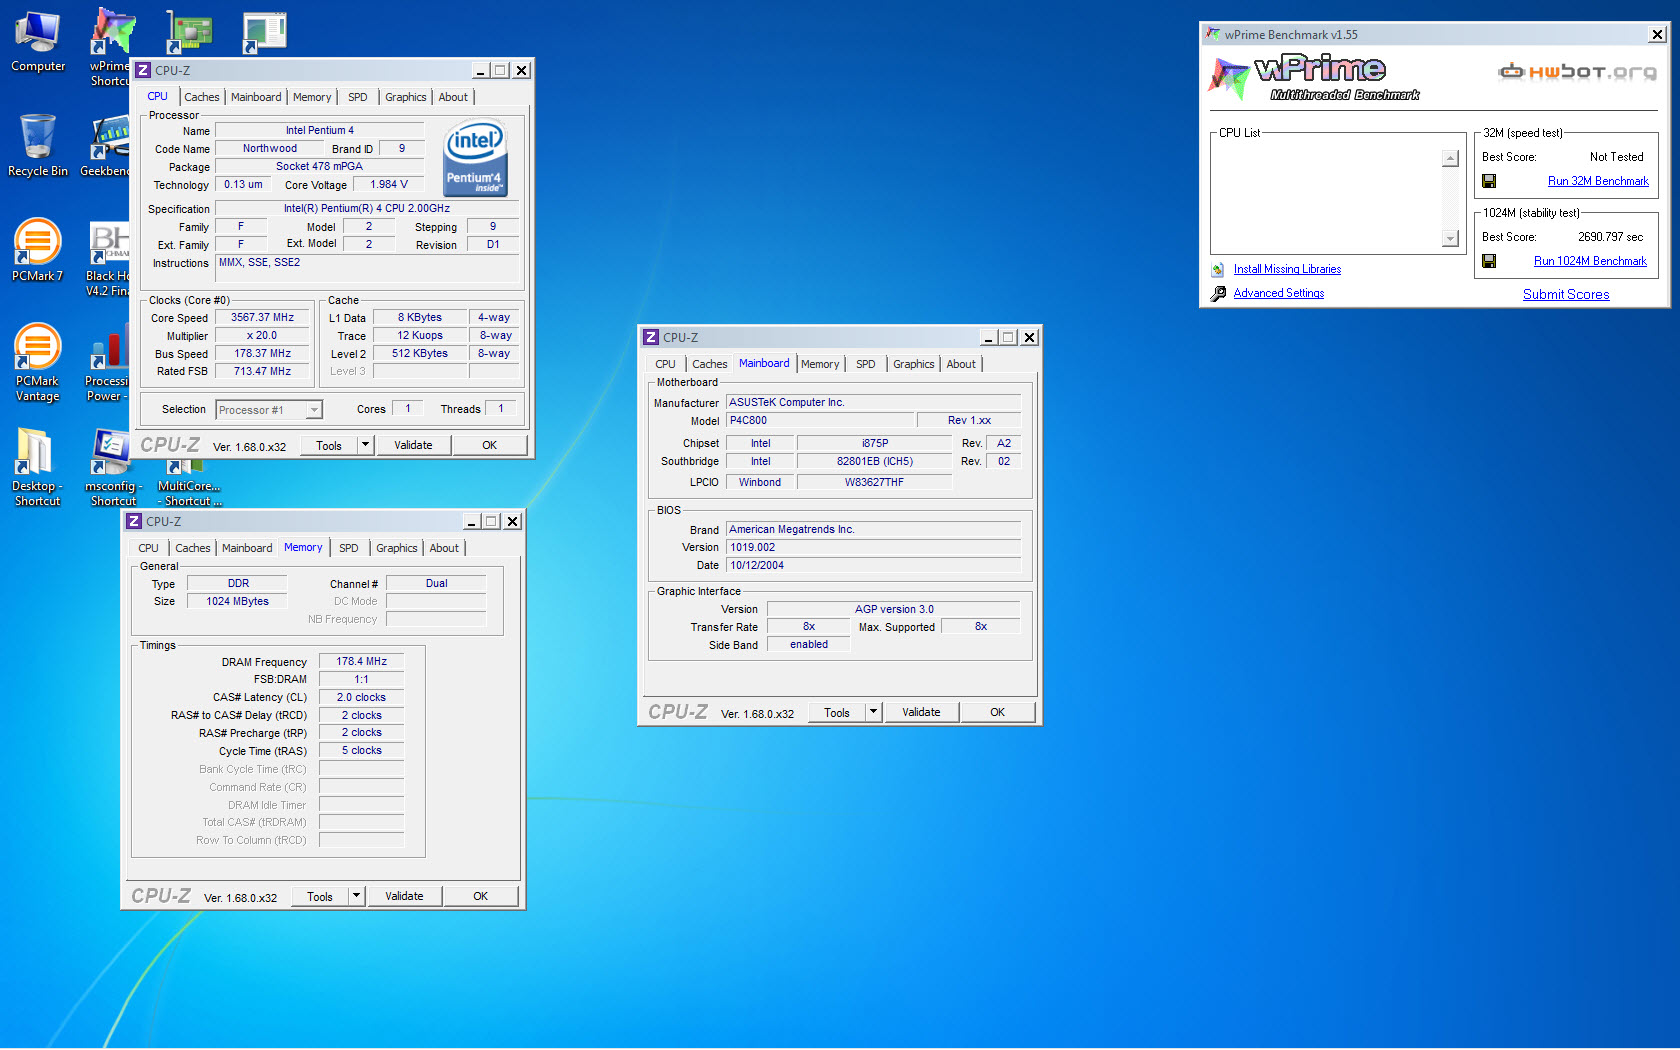Viewport: 1680px width, 1050px height.
Task: Open the Recycle Bin desktop icon
Action: [38, 145]
